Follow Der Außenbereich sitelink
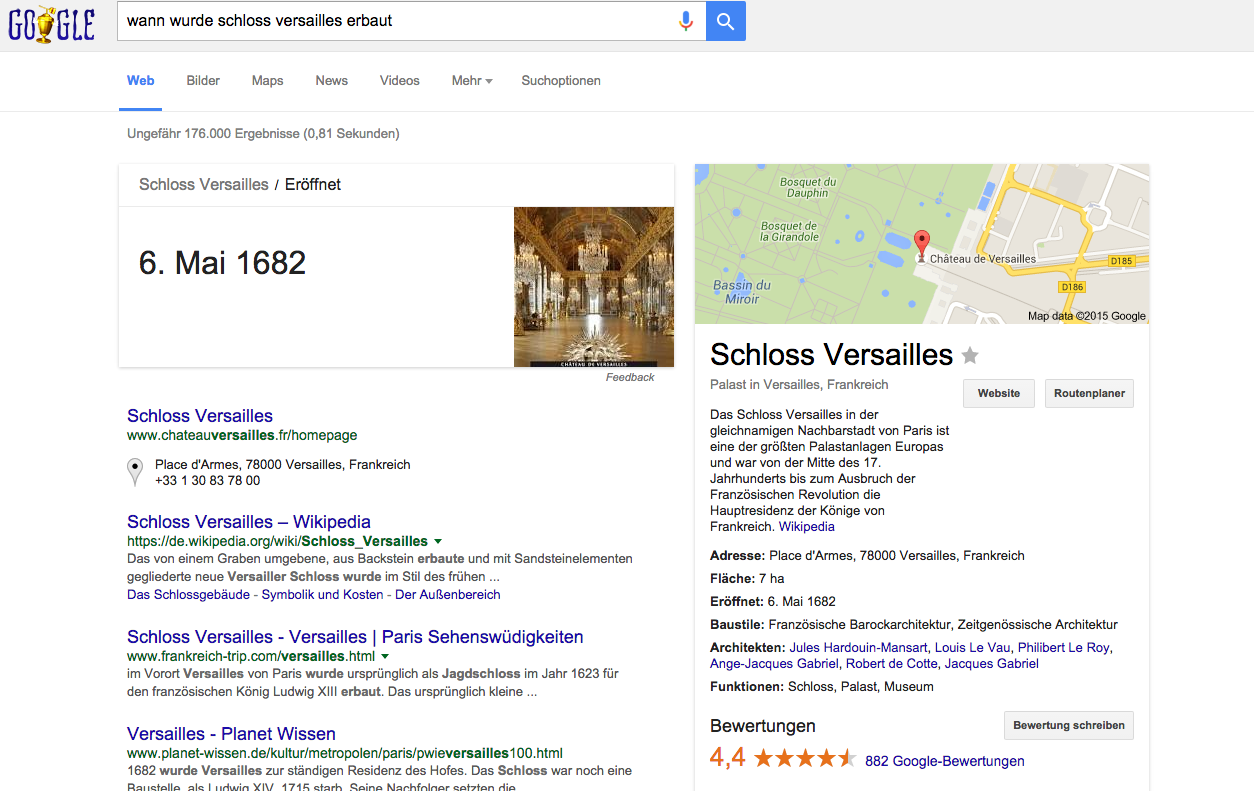The width and height of the screenshot is (1254, 791). [448, 594]
